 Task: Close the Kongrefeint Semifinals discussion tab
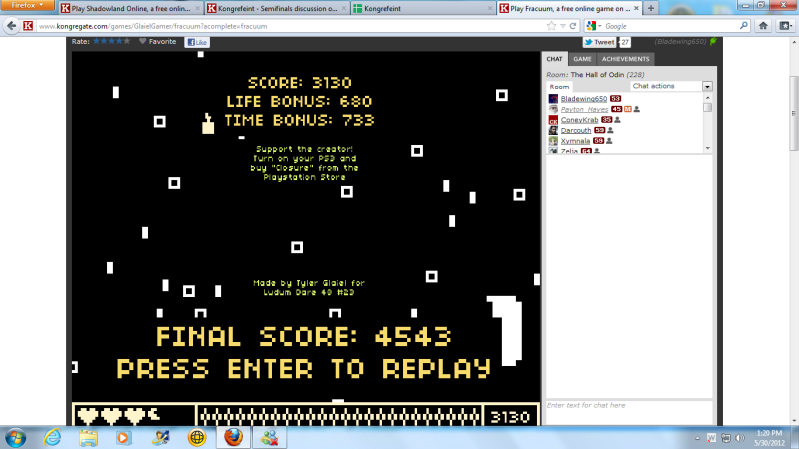(344, 8)
